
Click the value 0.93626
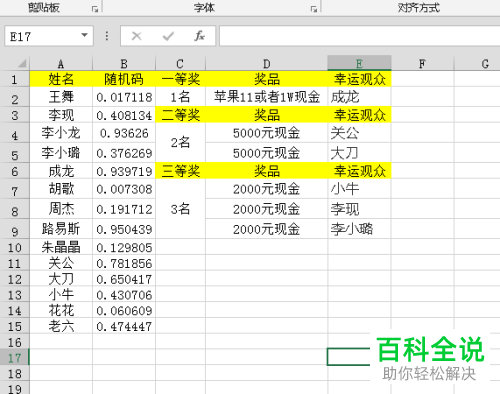124,133
